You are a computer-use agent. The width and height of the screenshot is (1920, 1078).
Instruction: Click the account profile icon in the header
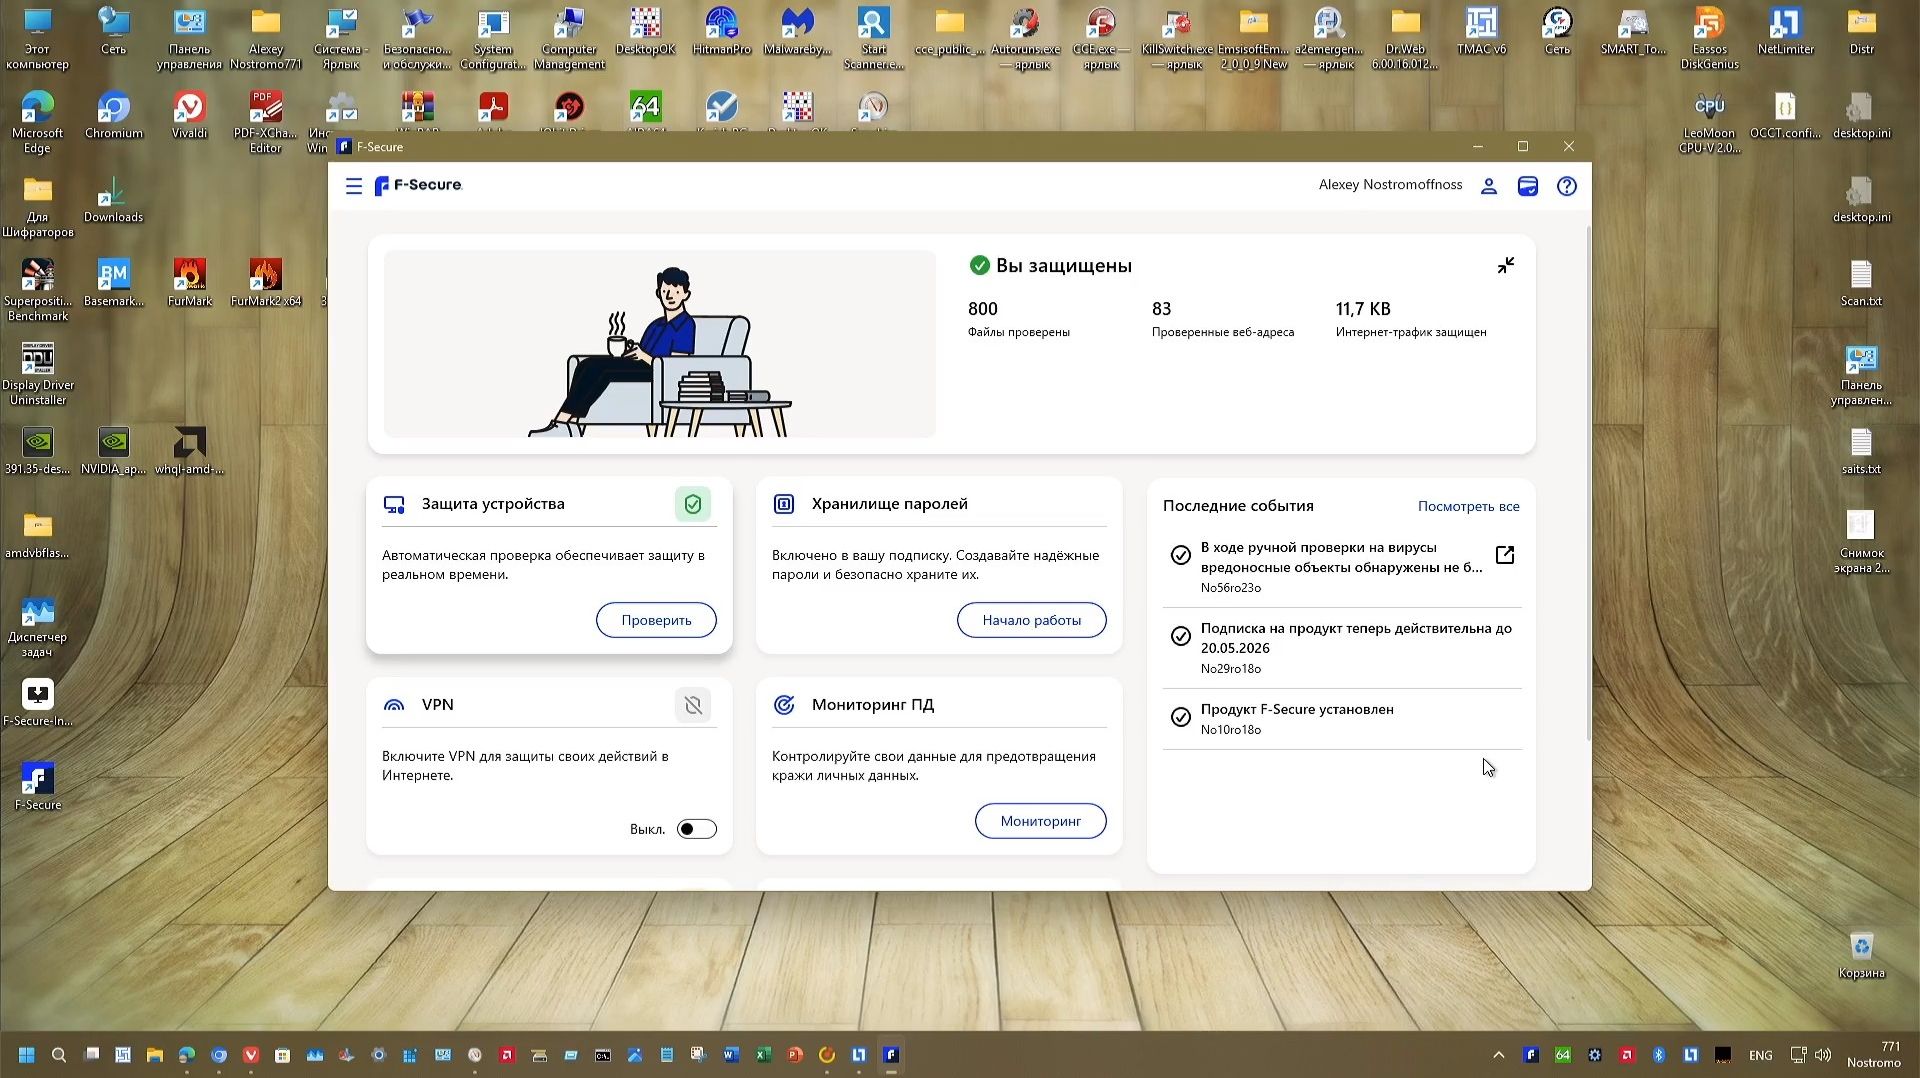[x=1489, y=186]
